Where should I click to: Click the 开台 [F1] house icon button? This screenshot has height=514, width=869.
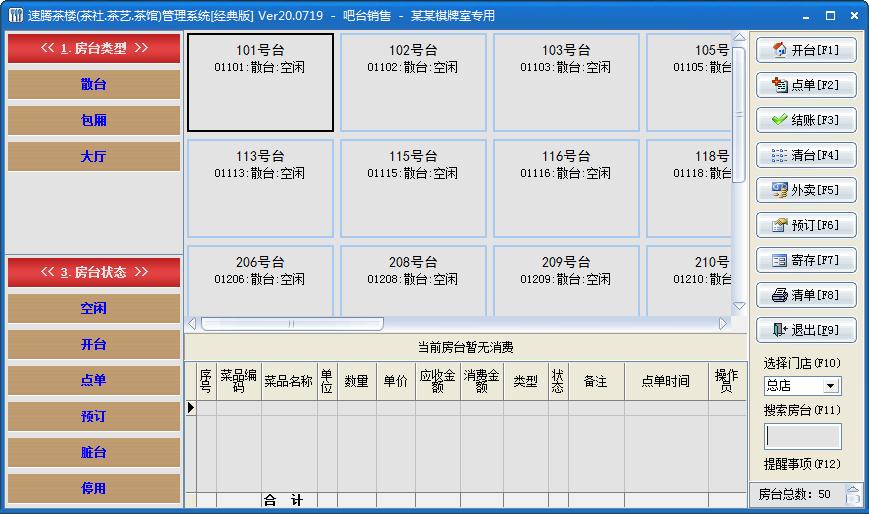[805, 50]
